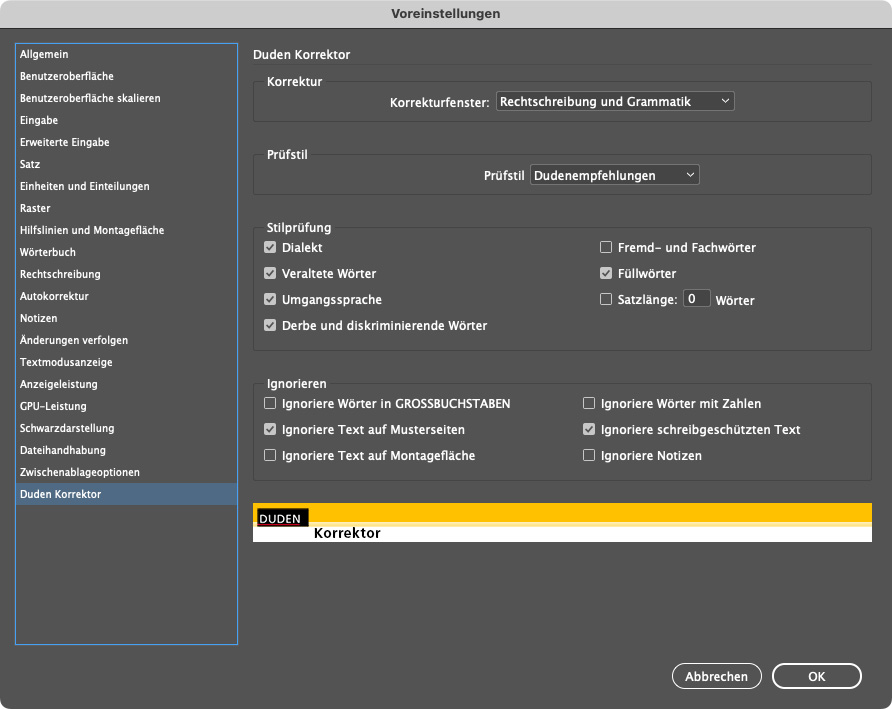
Task: Confirm preferences with OK button
Action: tap(816, 676)
